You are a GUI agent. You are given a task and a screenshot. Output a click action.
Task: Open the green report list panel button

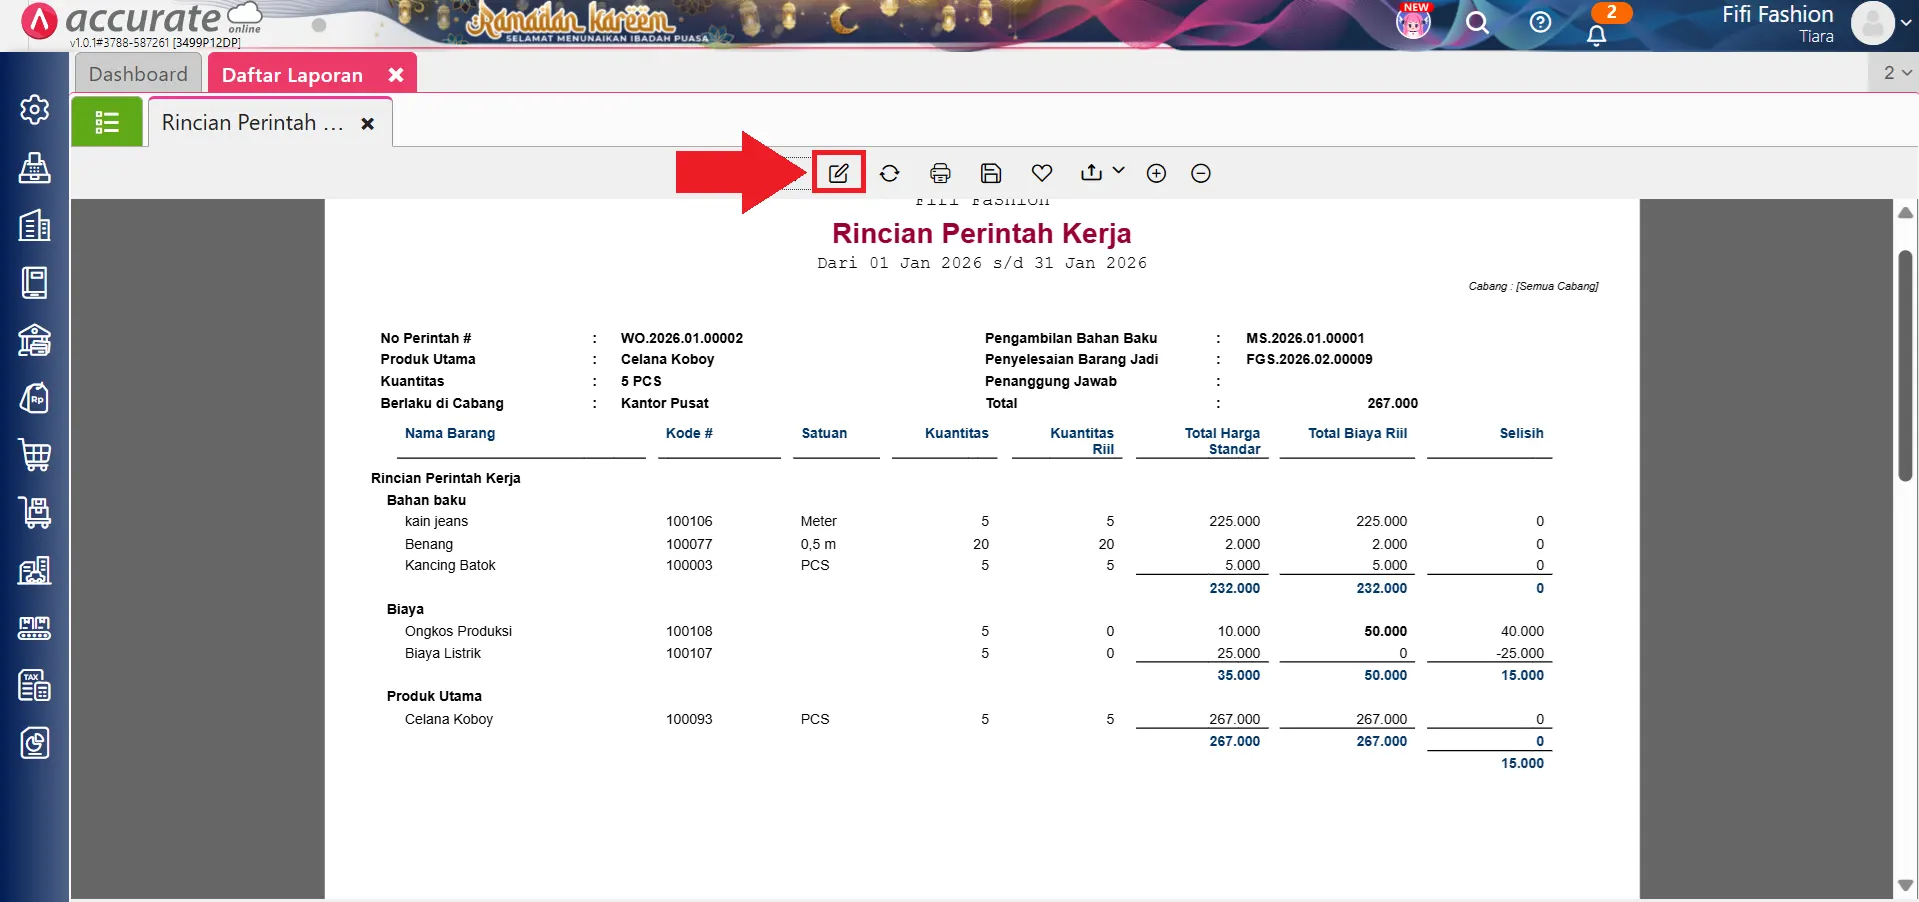point(106,121)
